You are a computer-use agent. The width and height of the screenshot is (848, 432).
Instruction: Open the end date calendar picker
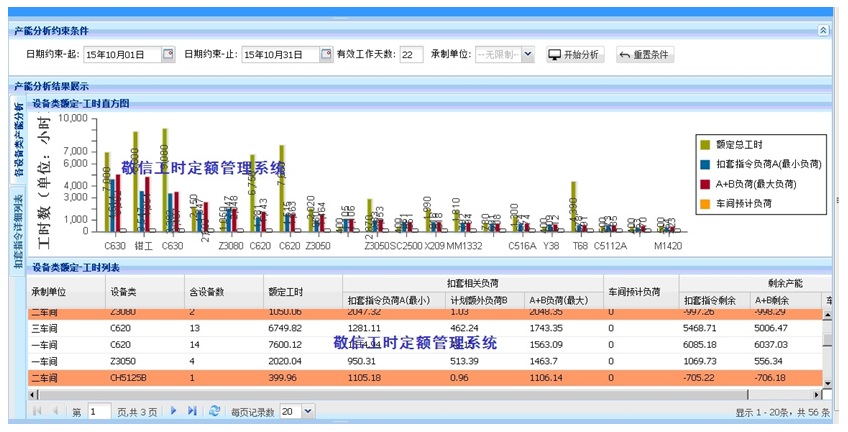coord(326,54)
